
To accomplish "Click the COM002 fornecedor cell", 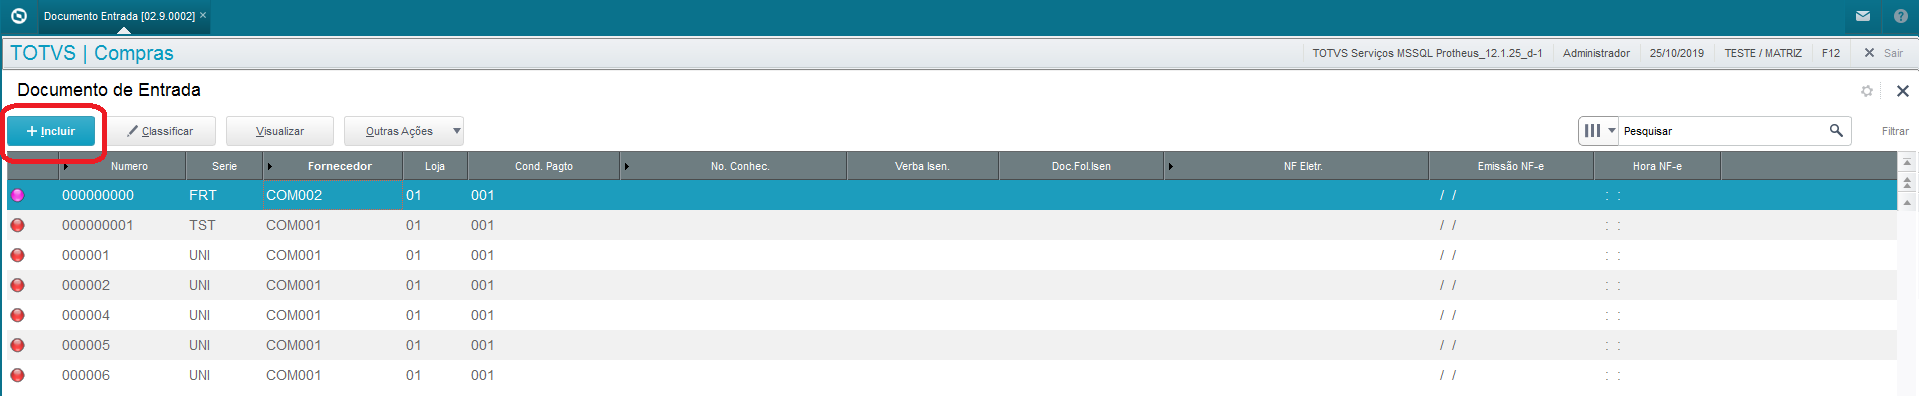I will [294, 195].
